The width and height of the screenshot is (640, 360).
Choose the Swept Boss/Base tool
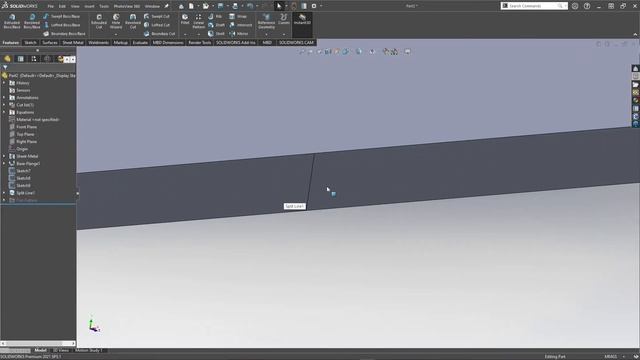(61, 16)
